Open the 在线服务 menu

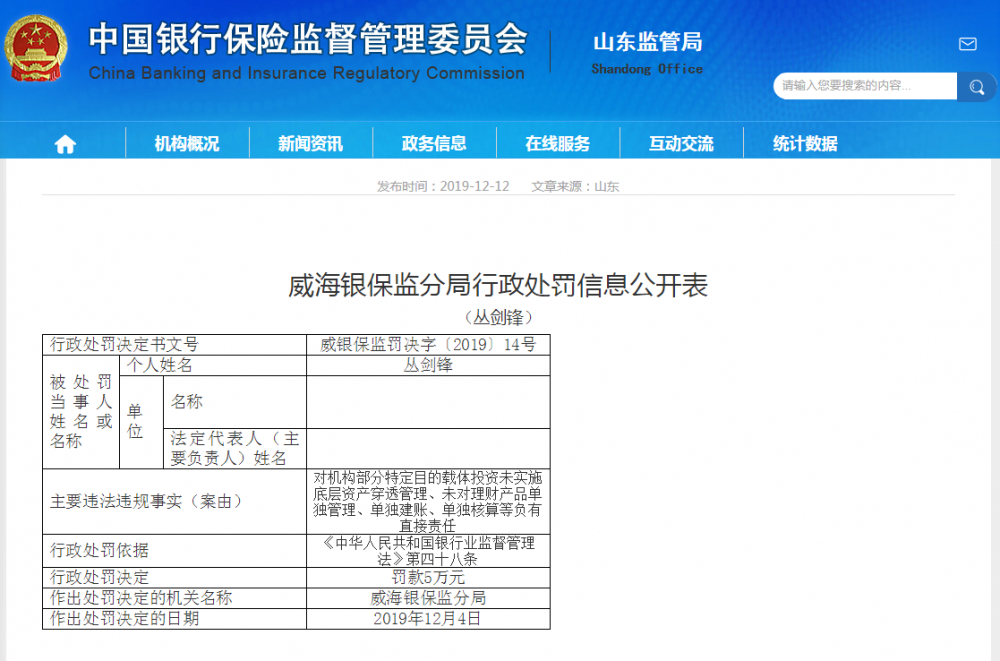pos(558,143)
